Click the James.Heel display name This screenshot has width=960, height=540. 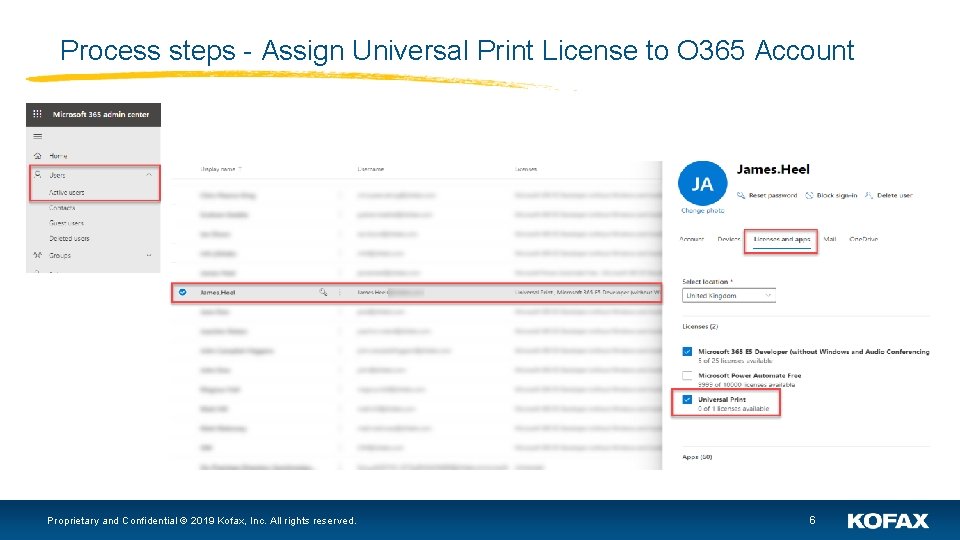pos(217,293)
